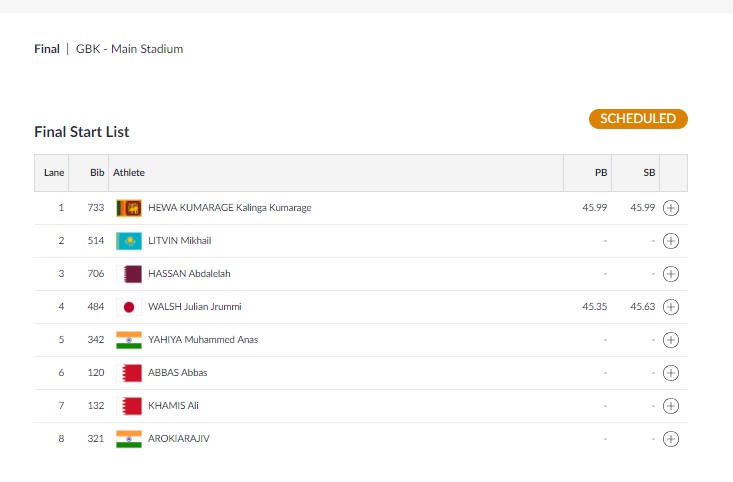Screen dimensions: 733x482
Task: Open athlete WALSH Julian Jrummi name
Action: tap(194, 307)
